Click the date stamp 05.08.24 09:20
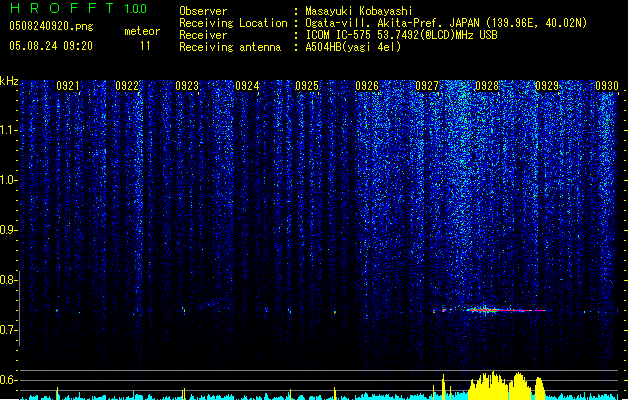This screenshot has width=629, height=400. coord(51,46)
